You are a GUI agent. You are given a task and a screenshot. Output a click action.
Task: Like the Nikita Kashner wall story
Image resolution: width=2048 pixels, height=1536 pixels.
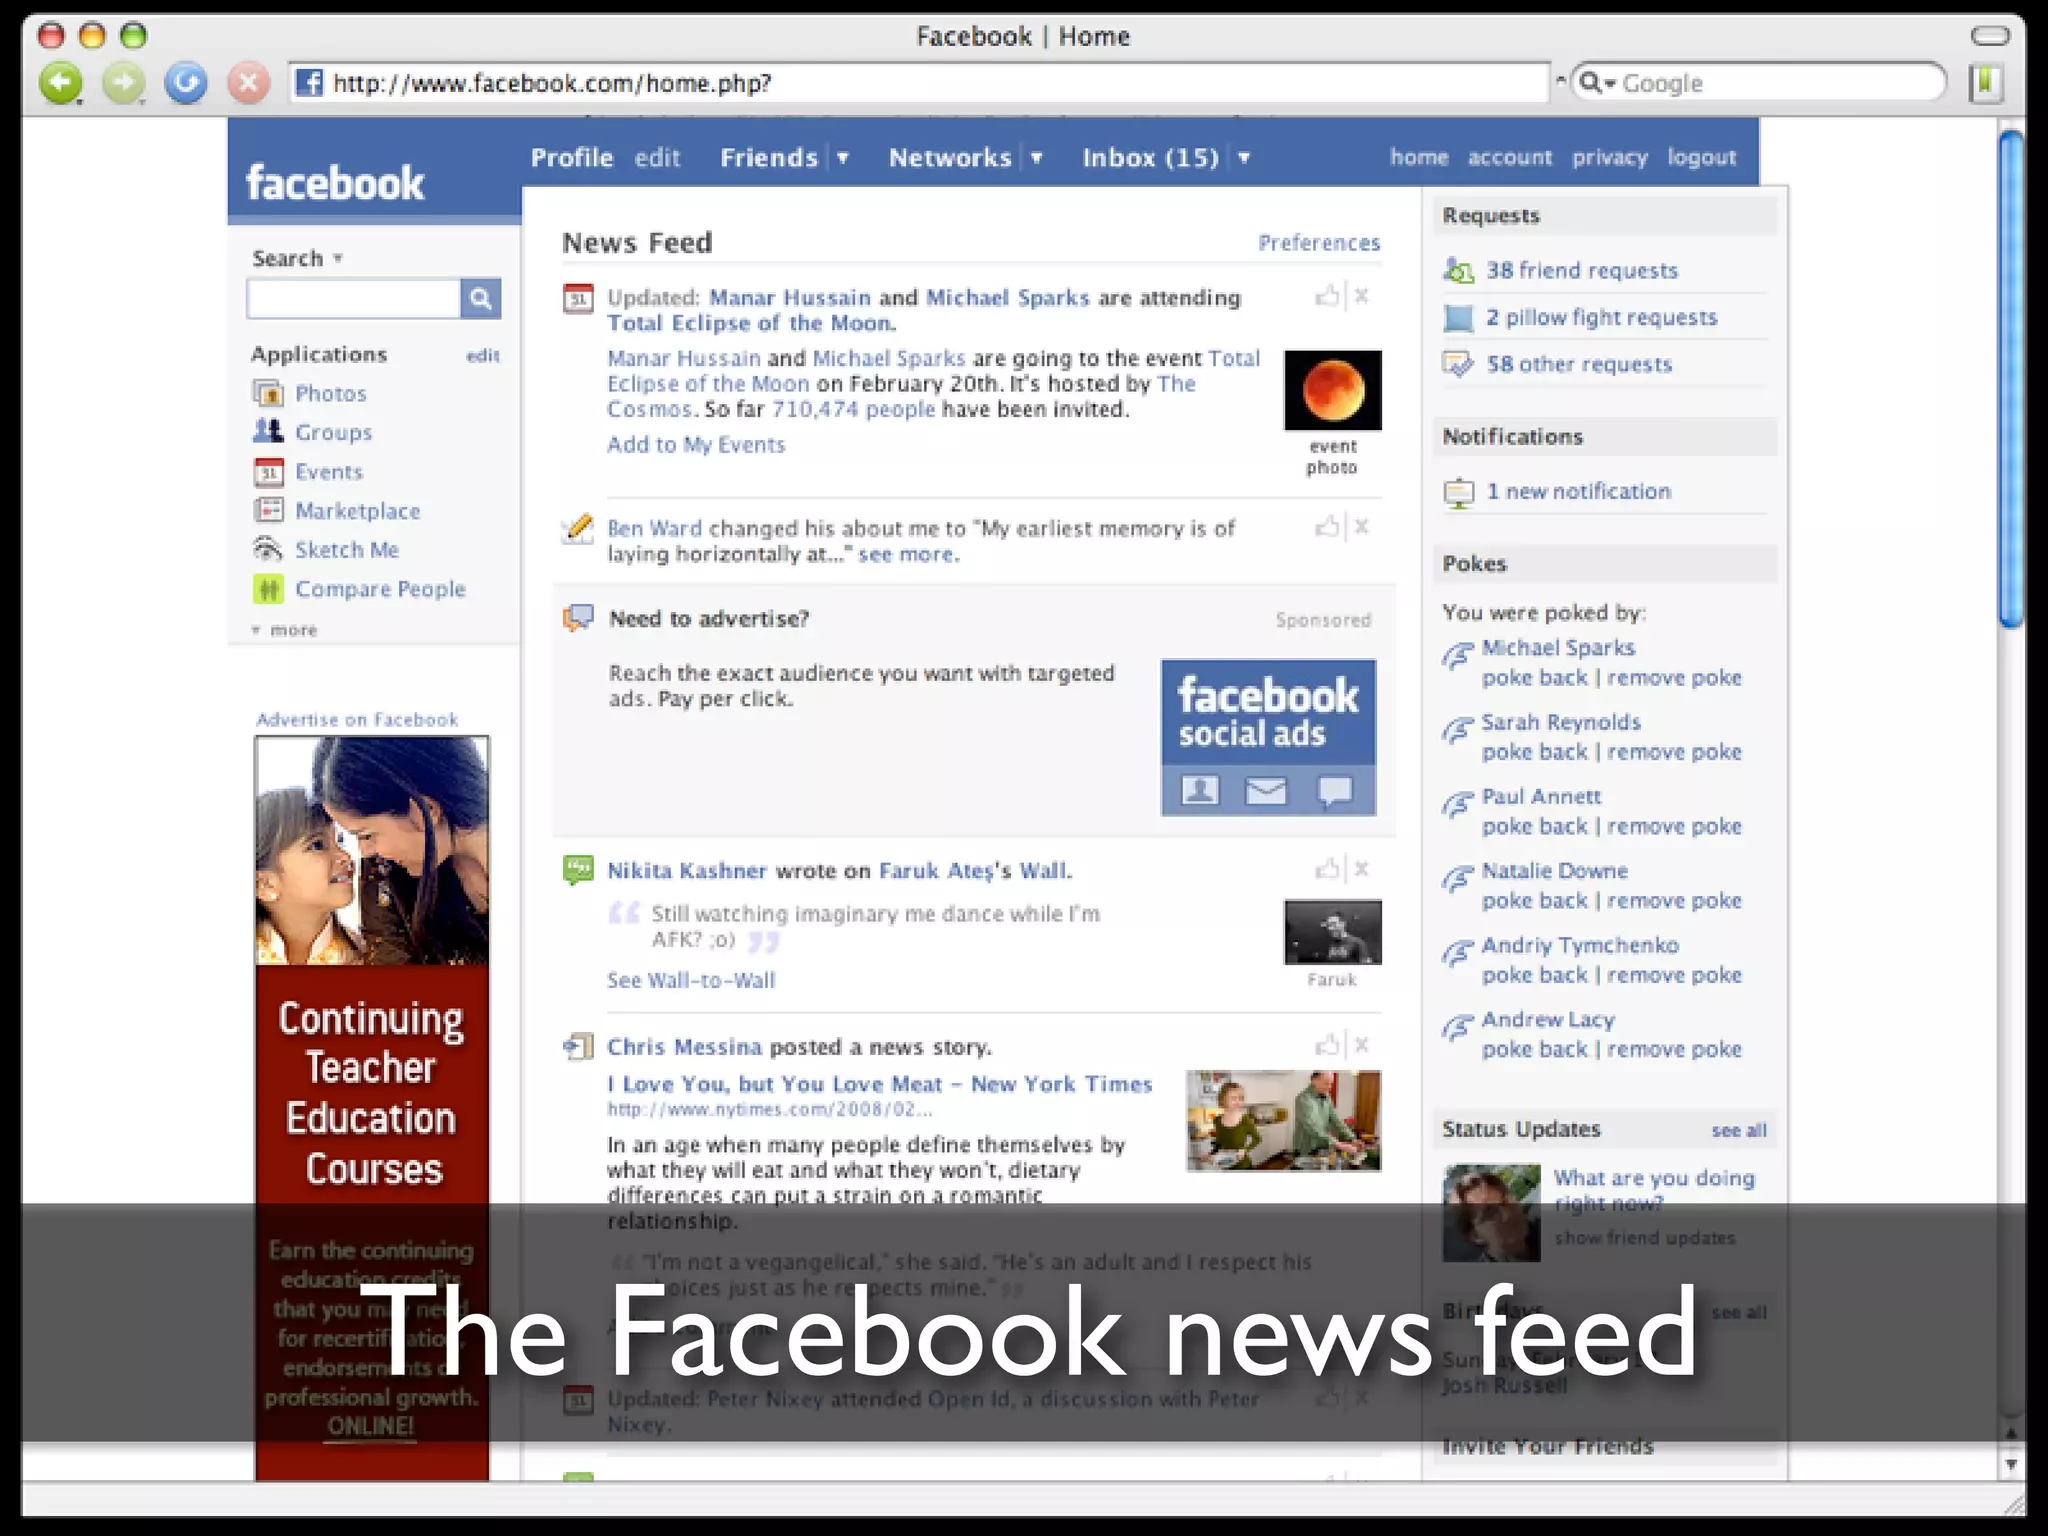pyautogui.click(x=1327, y=868)
